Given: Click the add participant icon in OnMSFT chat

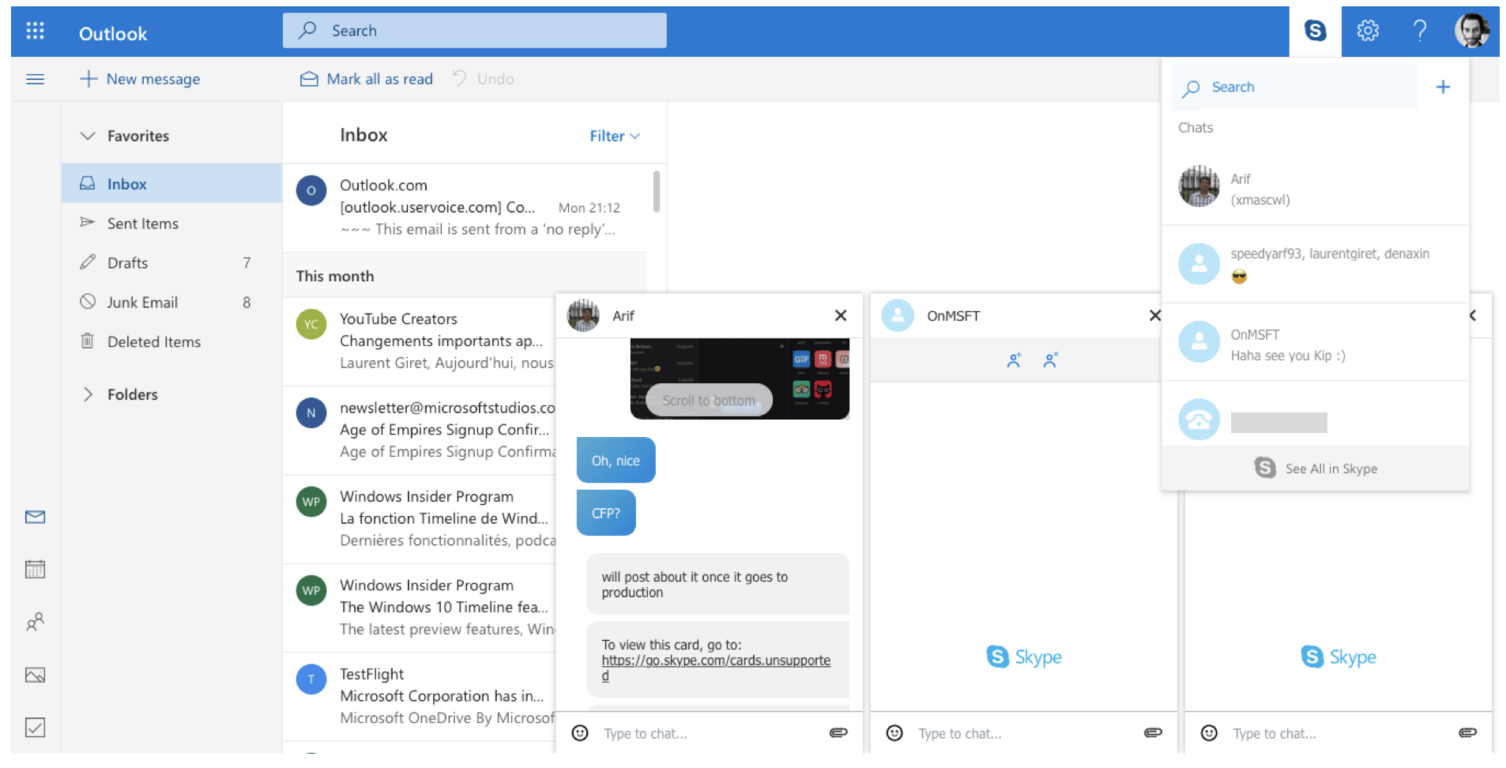Looking at the screenshot, I should (x=1014, y=361).
